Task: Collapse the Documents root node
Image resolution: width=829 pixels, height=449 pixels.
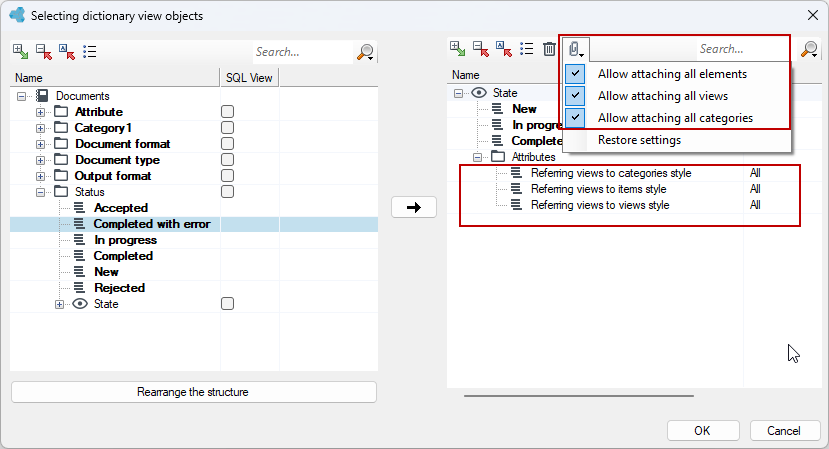Action: click(x=21, y=96)
